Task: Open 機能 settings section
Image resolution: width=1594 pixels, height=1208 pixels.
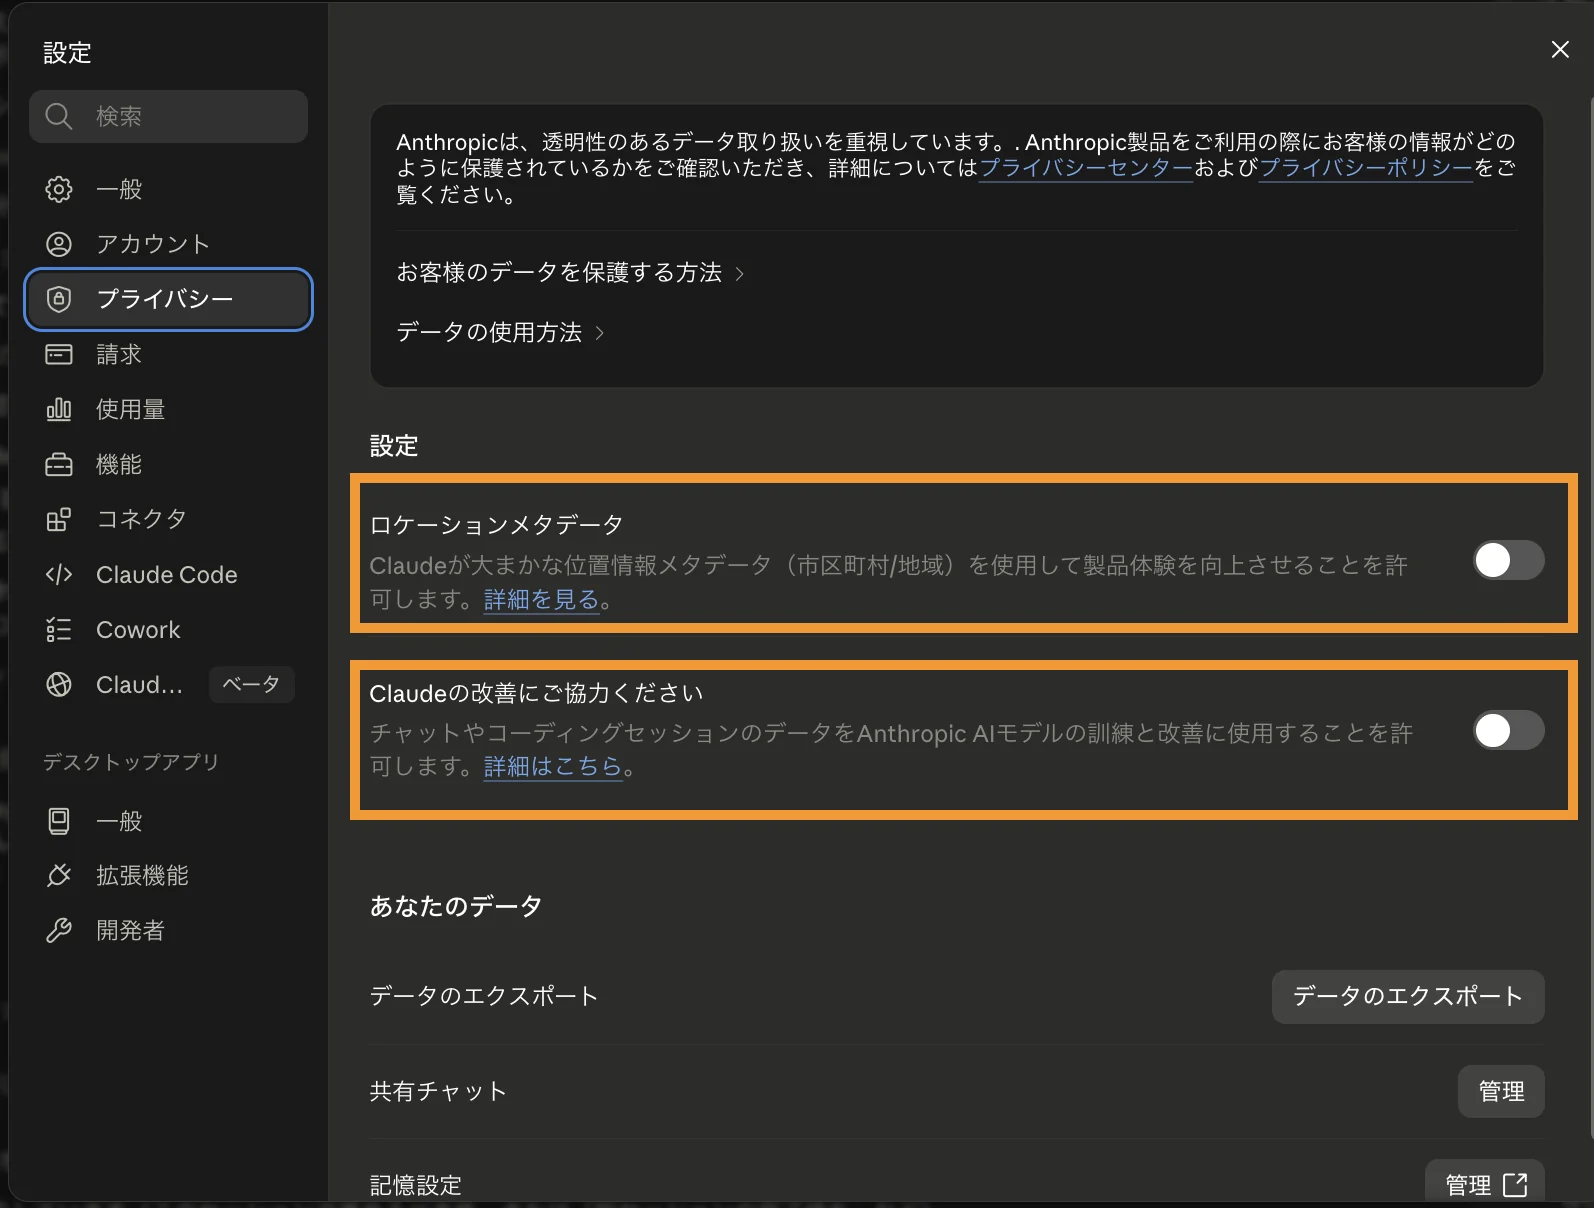Action: pos(168,464)
